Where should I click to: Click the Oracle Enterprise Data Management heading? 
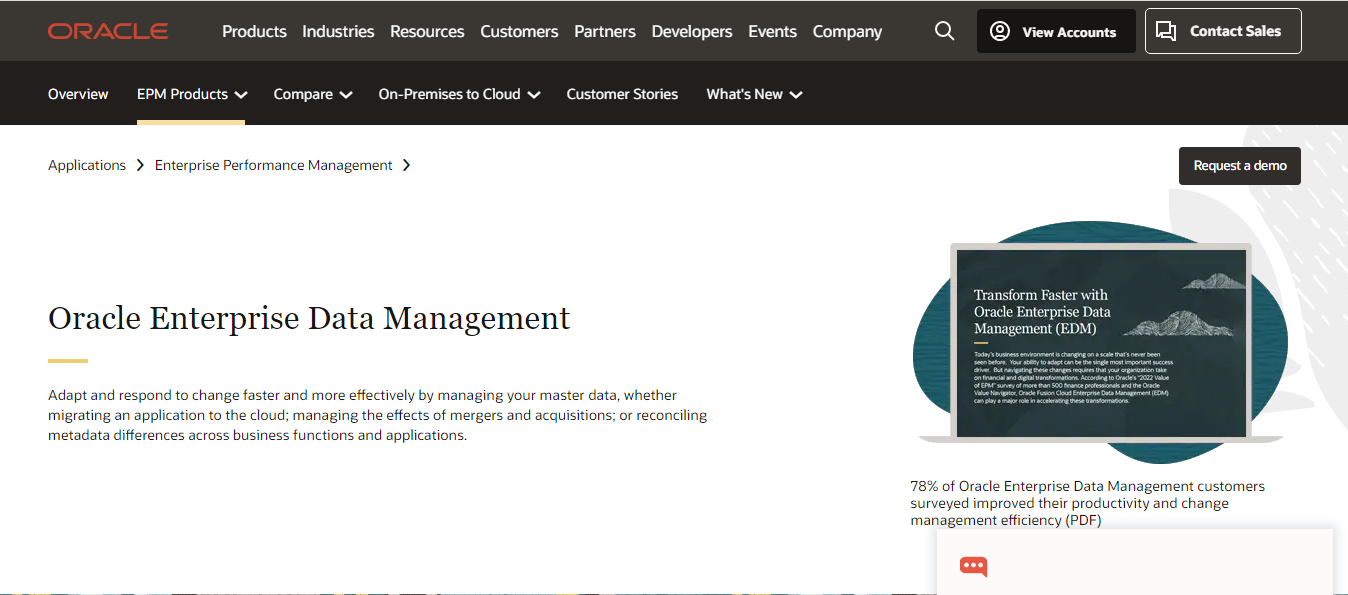click(x=309, y=318)
